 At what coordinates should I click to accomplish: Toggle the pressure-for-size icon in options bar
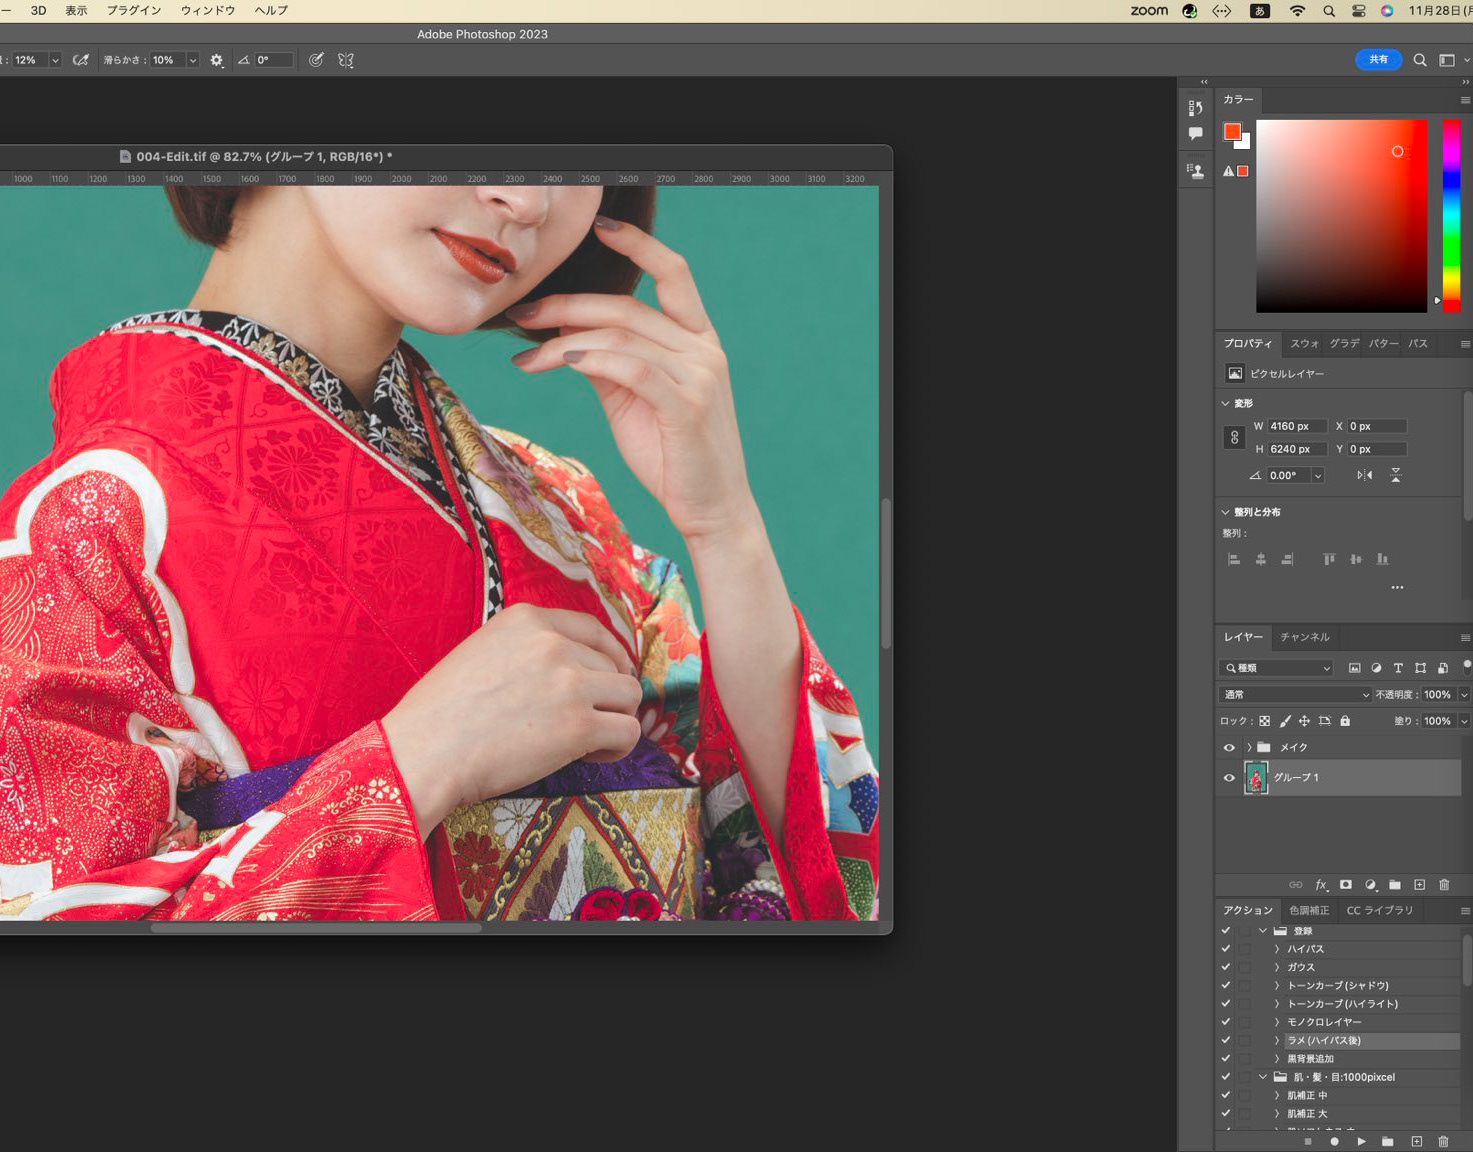tap(316, 60)
